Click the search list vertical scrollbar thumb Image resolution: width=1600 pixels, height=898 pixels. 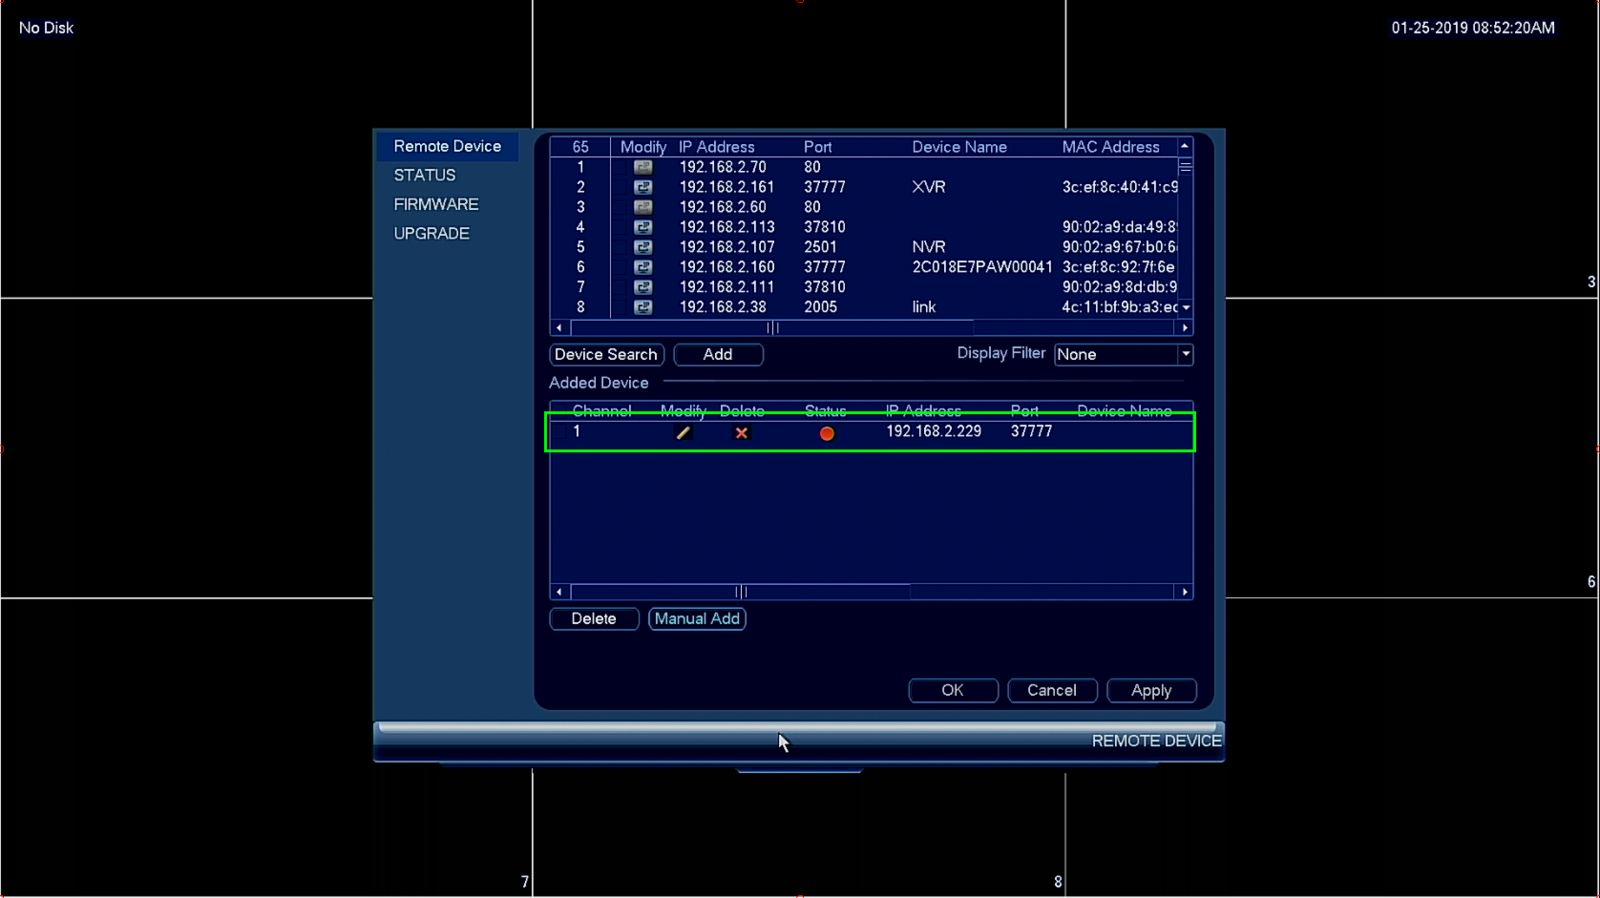coord(1185,166)
